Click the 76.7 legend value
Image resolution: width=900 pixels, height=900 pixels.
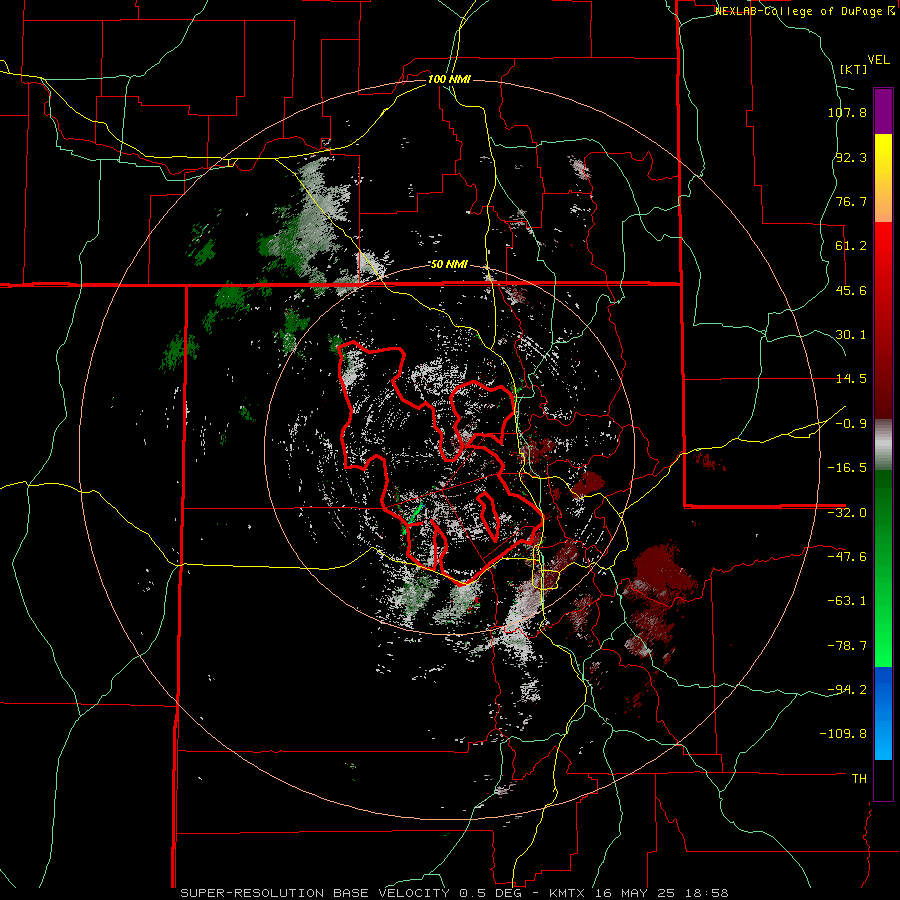point(851,201)
